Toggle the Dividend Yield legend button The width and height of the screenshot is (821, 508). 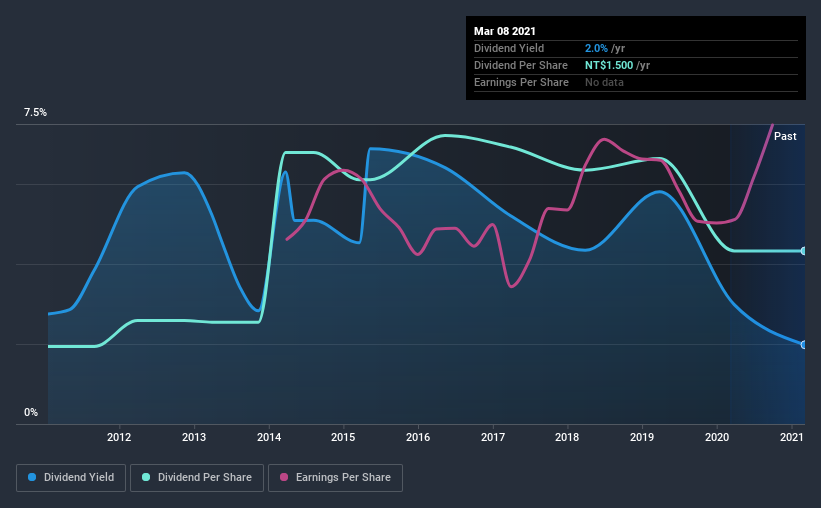pos(71,478)
